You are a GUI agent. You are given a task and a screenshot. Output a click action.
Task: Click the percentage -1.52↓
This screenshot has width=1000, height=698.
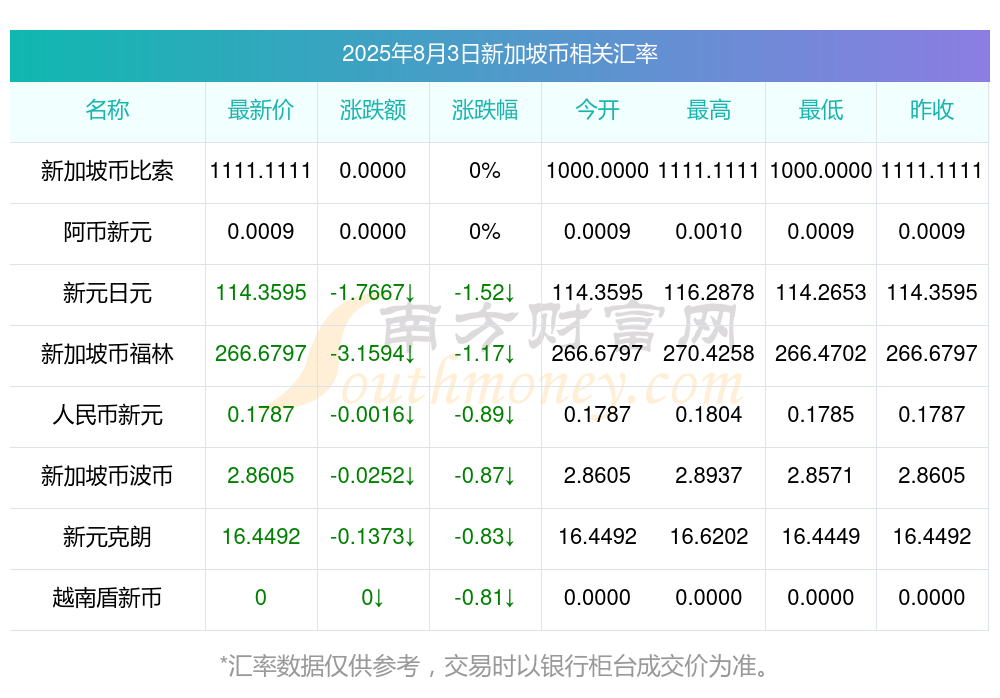[x=485, y=293]
